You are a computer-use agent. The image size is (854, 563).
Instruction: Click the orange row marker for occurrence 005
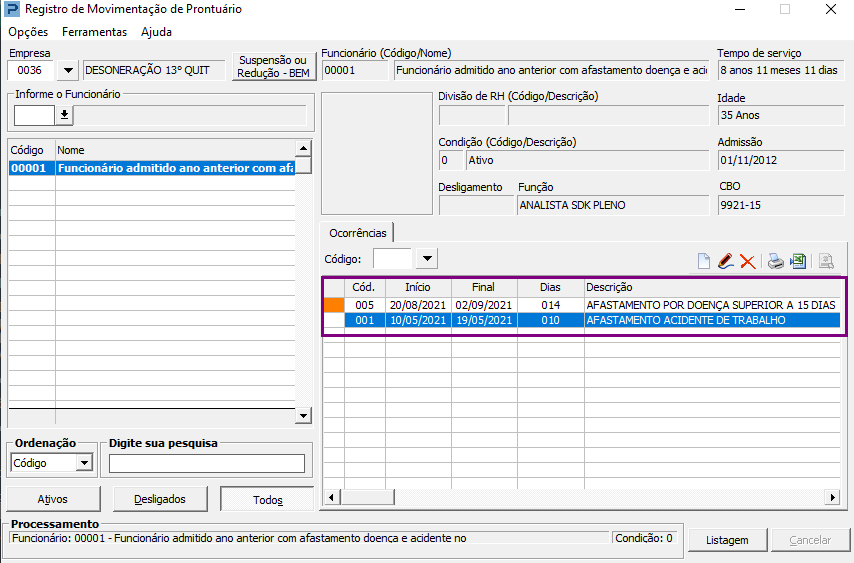(334, 305)
